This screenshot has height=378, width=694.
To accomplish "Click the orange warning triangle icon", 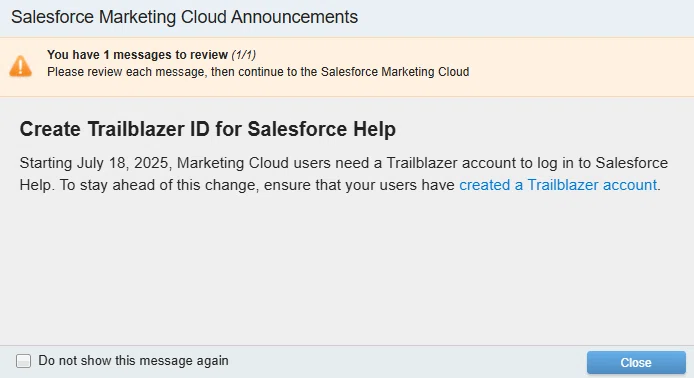I will point(20,66).
